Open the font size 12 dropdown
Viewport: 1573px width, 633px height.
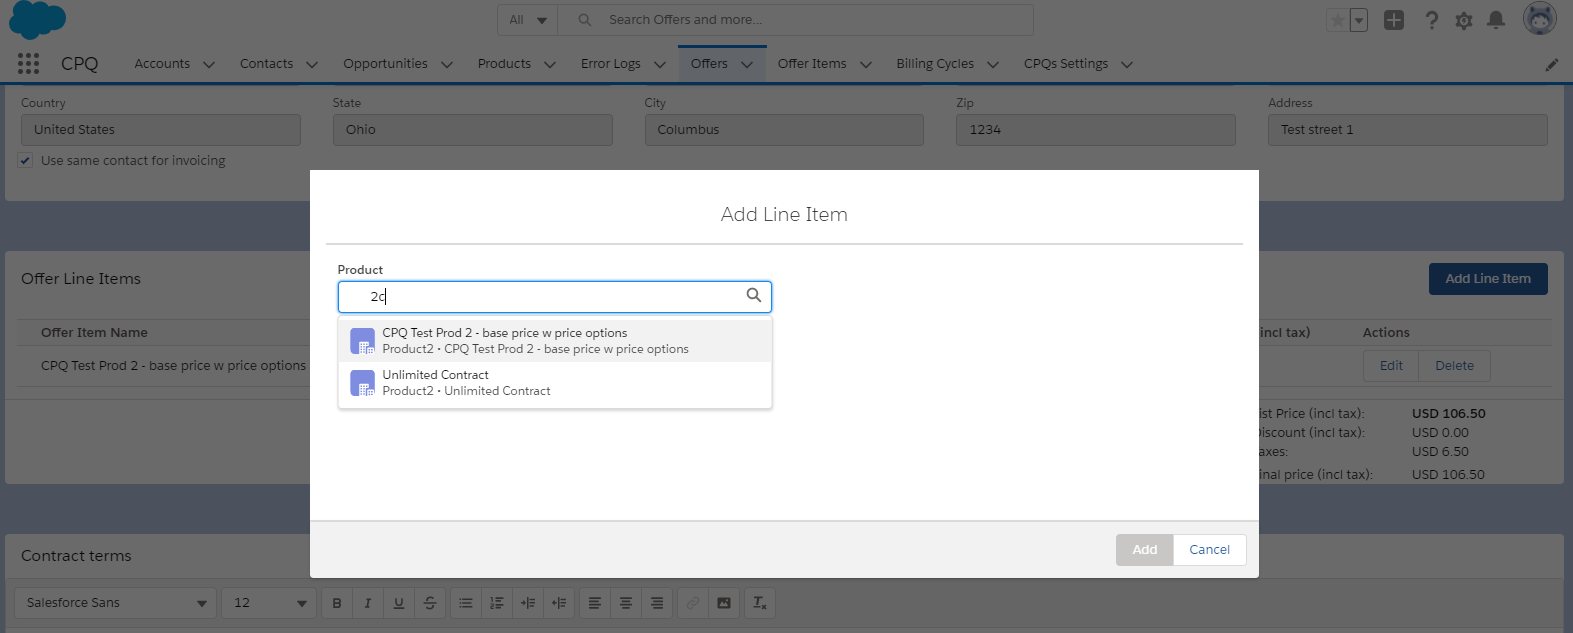(x=269, y=603)
